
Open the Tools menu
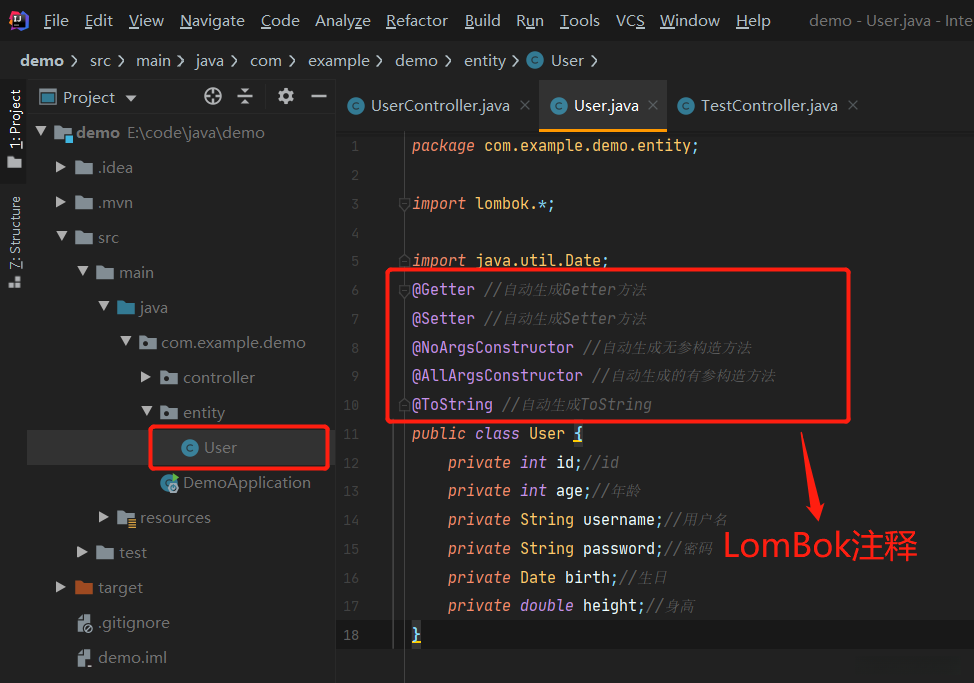click(x=580, y=20)
